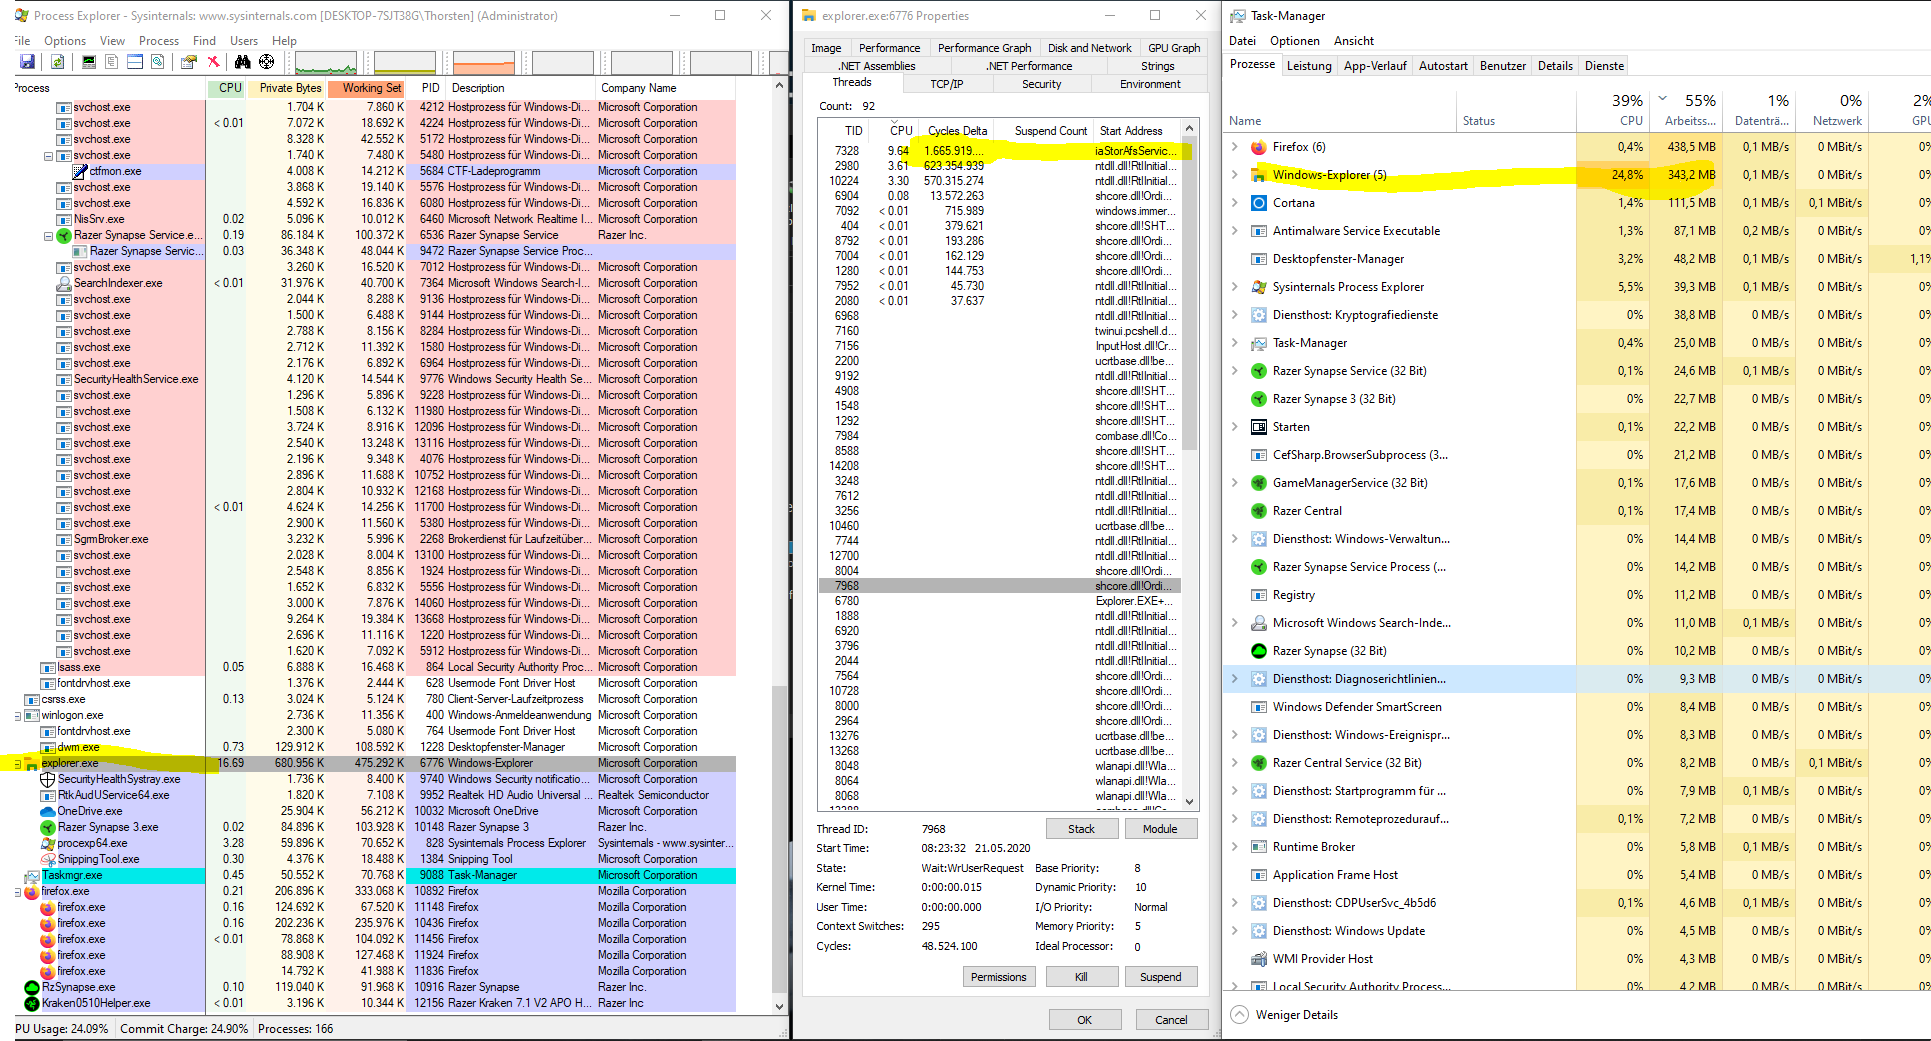Switch to the Leistung tab in Task-Manager
The width and height of the screenshot is (1931, 1041).
click(1309, 66)
